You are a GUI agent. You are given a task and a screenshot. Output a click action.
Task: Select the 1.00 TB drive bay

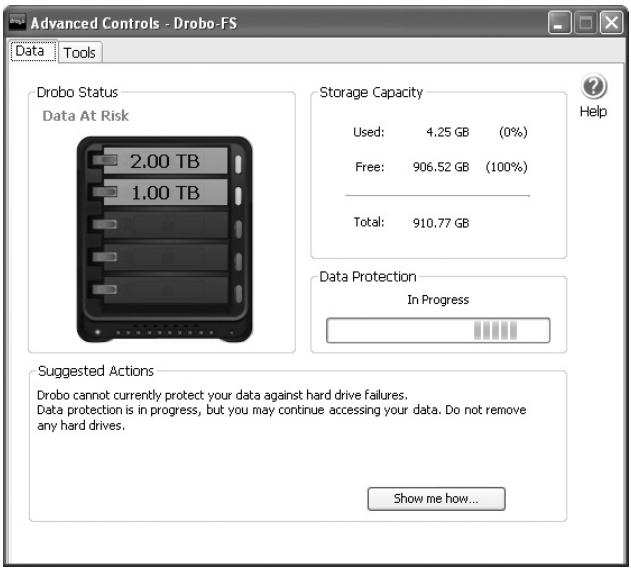[165, 192]
